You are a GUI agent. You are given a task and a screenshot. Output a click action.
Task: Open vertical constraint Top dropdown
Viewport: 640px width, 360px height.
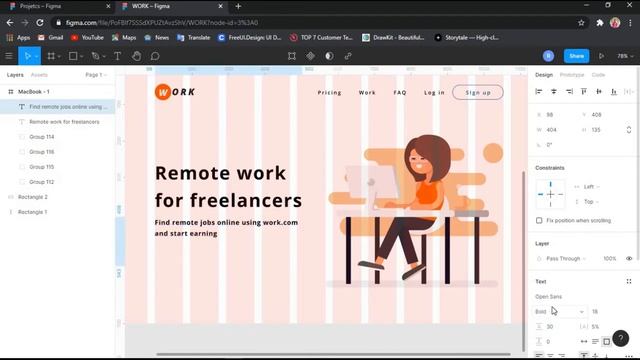[x=591, y=202]
